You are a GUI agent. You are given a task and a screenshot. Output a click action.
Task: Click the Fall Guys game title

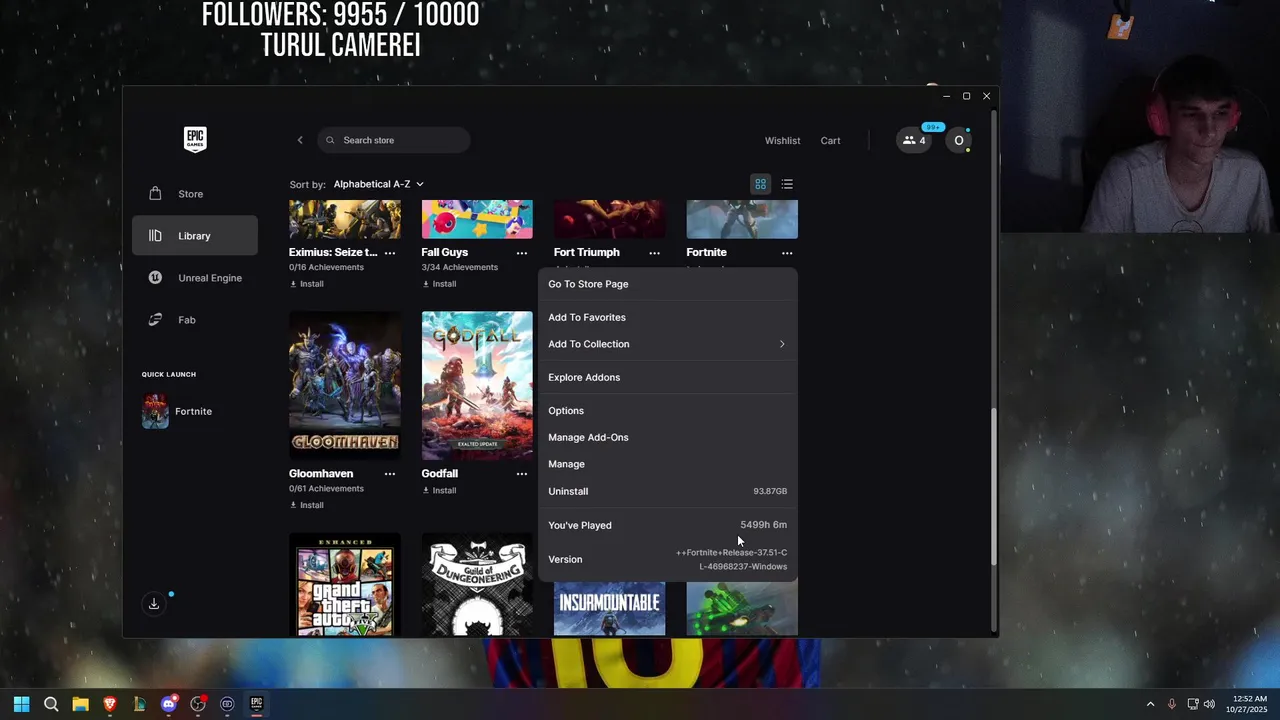(x=445, y=253)
